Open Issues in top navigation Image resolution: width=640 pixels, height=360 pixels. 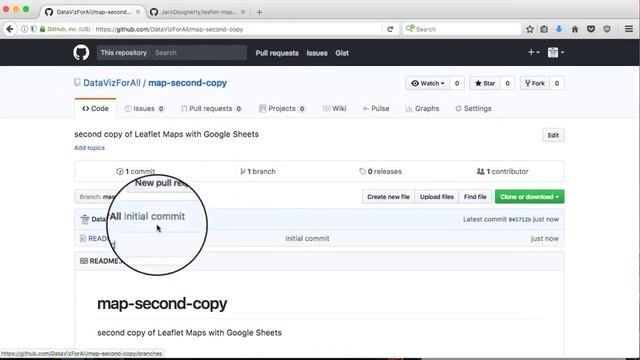317,53
